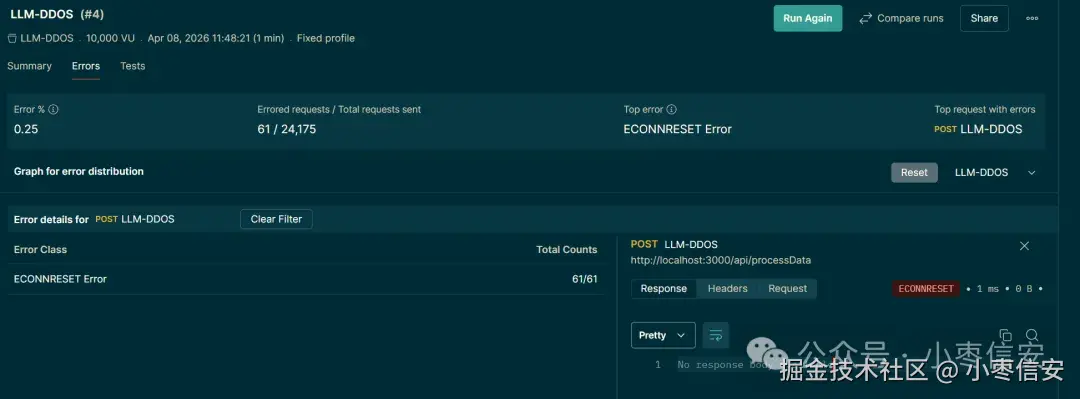Select the ECONNRESET Error row

305,279
